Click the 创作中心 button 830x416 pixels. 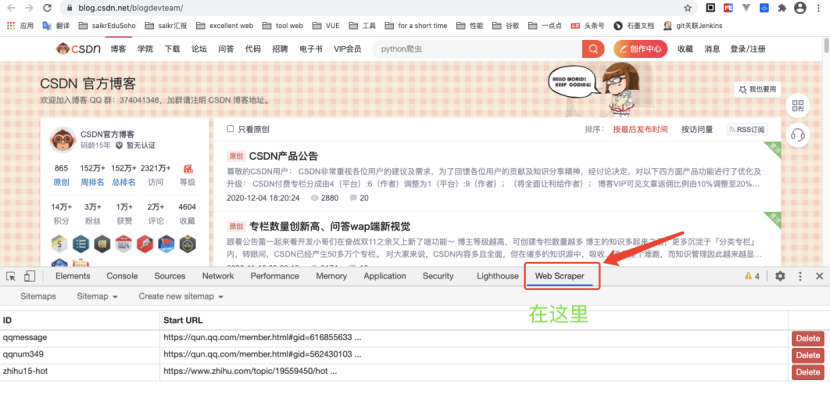tap(640, 49)
